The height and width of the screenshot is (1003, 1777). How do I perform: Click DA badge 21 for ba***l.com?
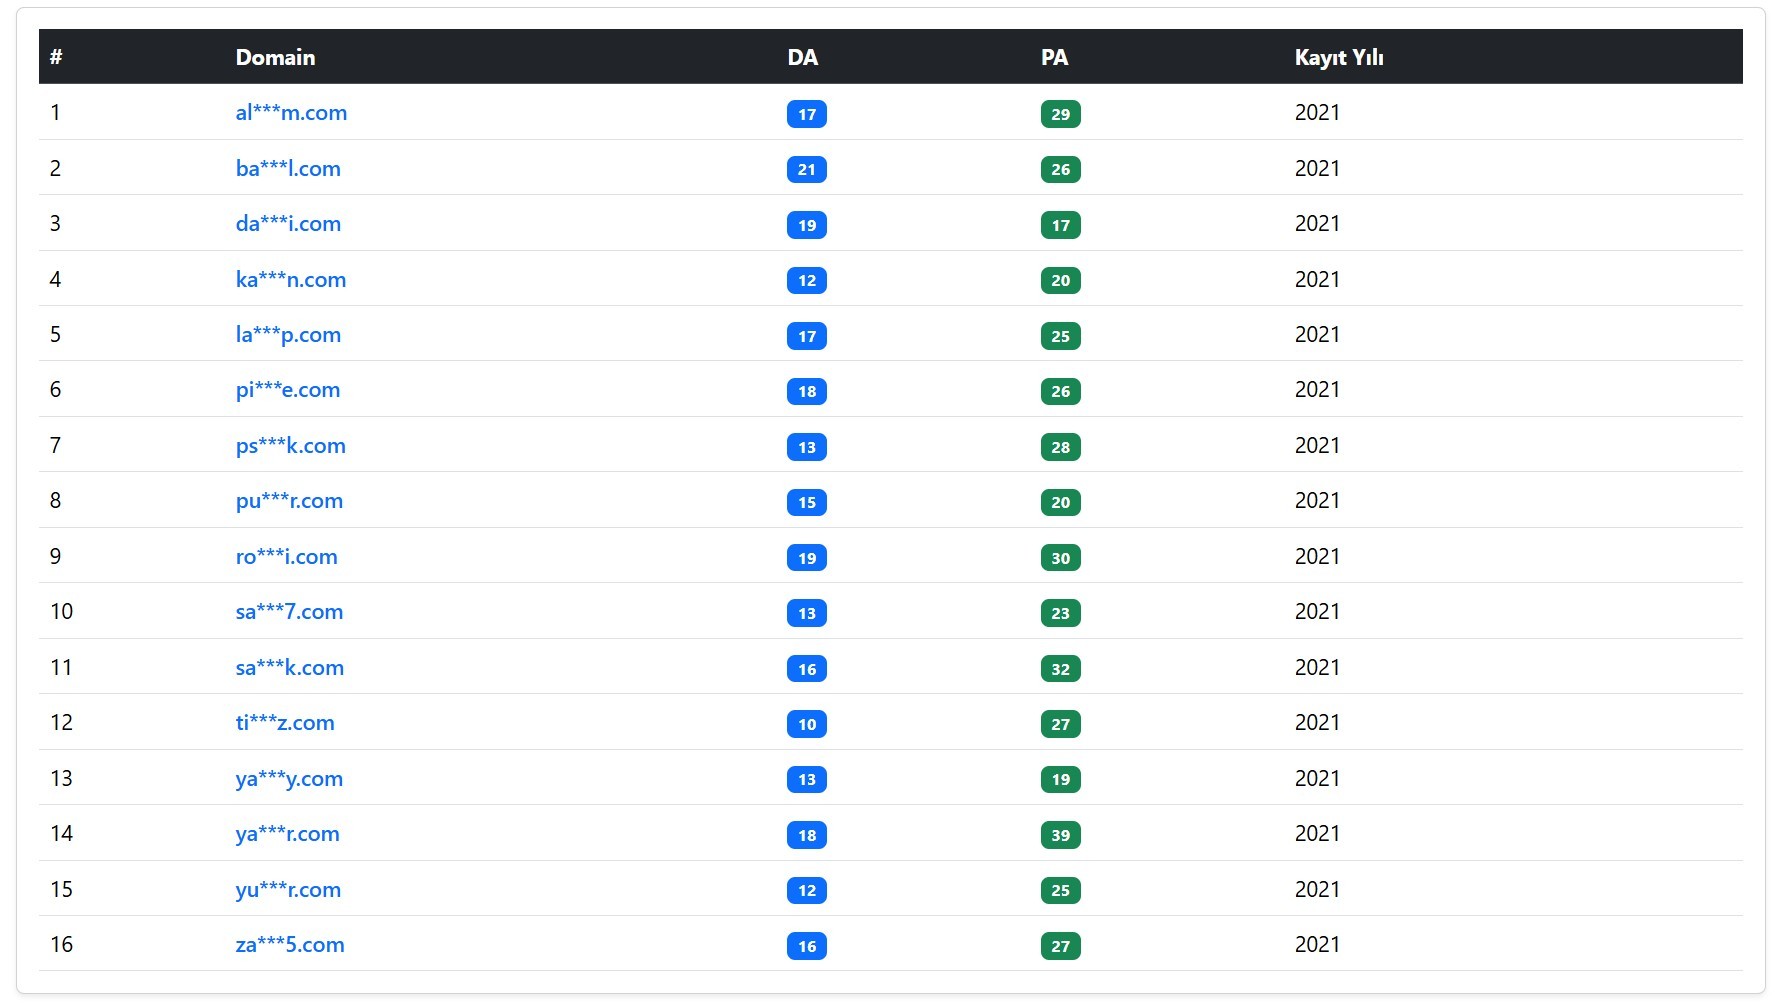tap(806, 170)
